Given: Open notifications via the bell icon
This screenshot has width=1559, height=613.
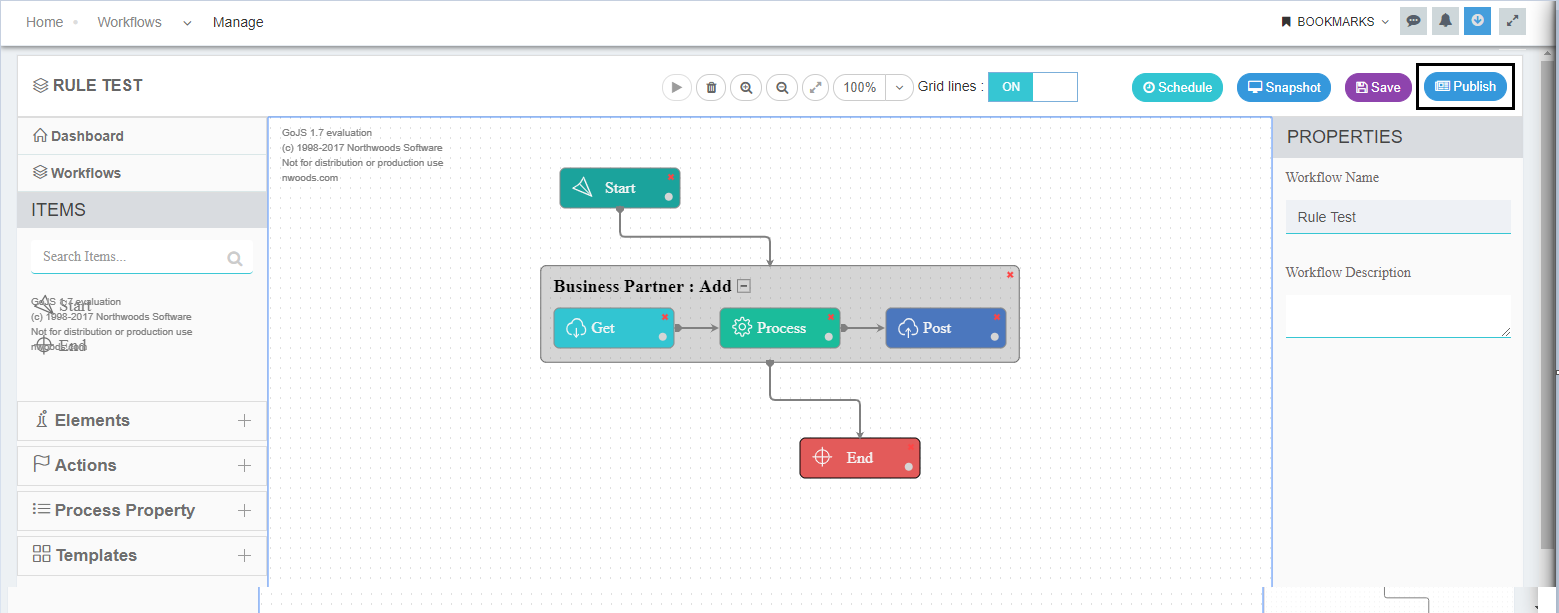Looking at the screenshot, I should (x=1444, y=20).
